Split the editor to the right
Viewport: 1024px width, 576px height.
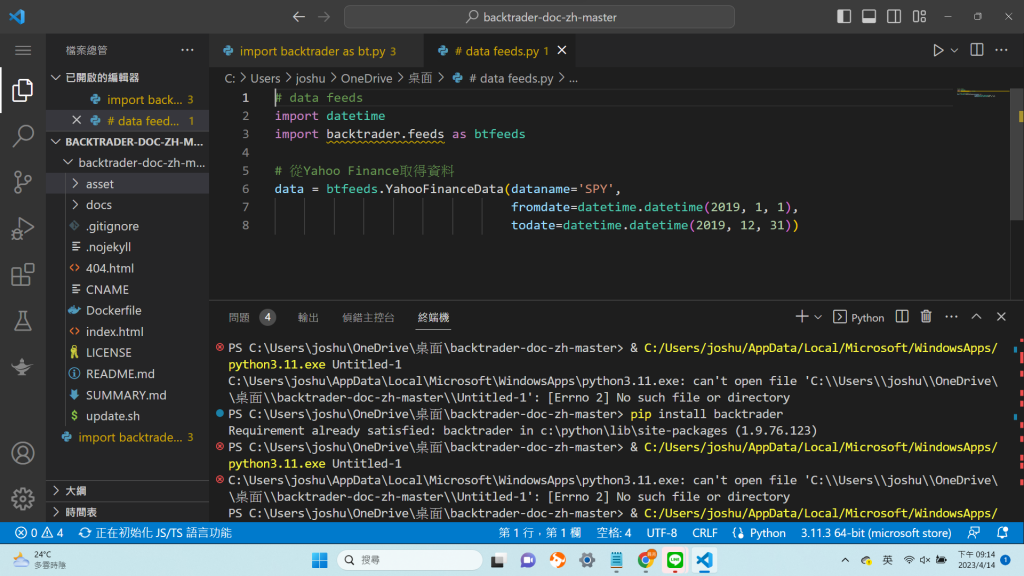click(x=977, y=50)
